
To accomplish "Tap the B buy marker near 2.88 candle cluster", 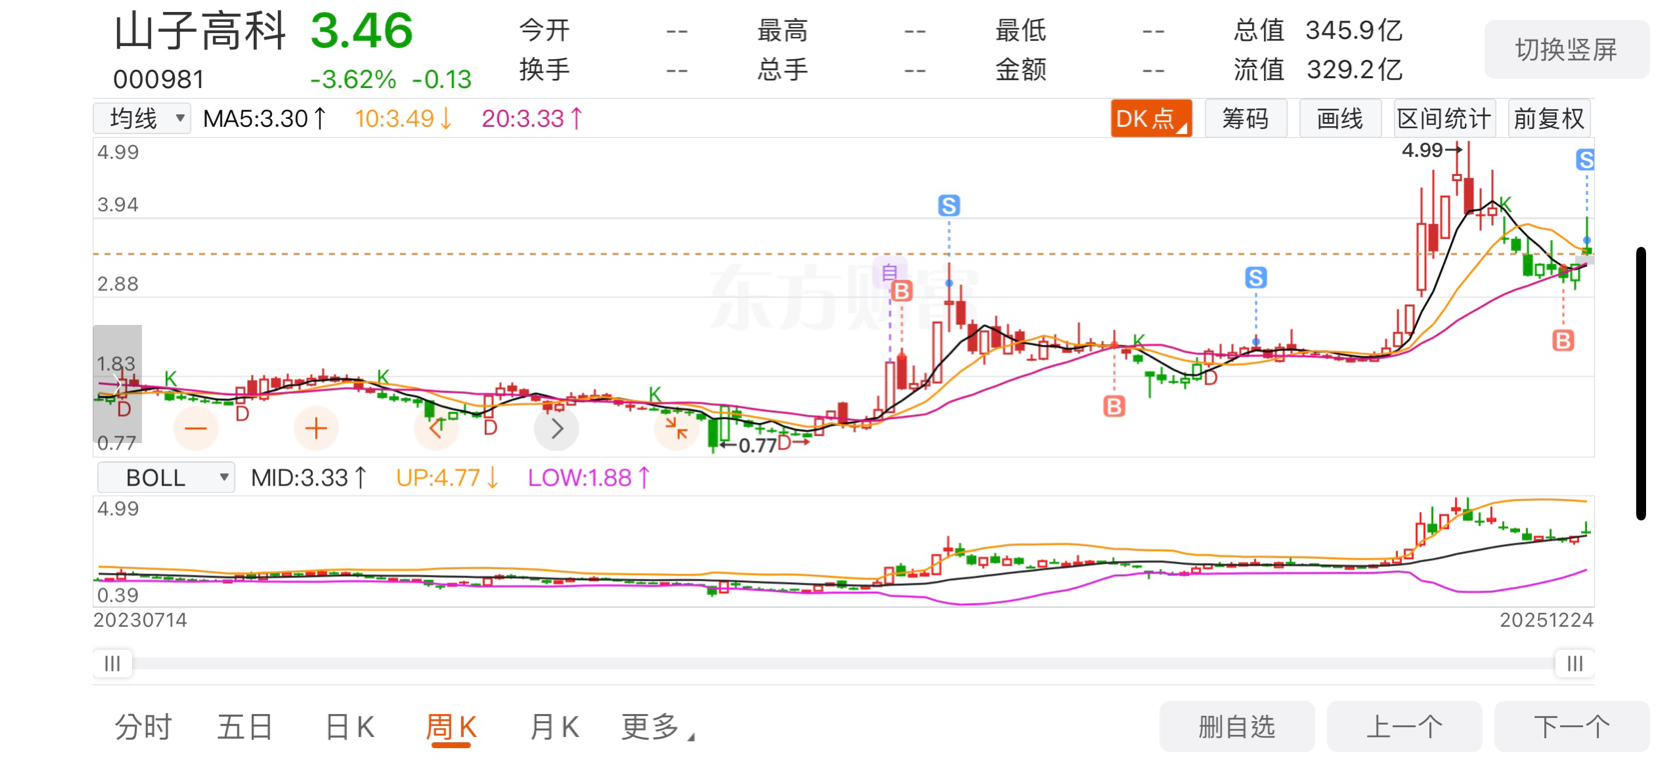I will pyautogui.click(x=902, y=291).
